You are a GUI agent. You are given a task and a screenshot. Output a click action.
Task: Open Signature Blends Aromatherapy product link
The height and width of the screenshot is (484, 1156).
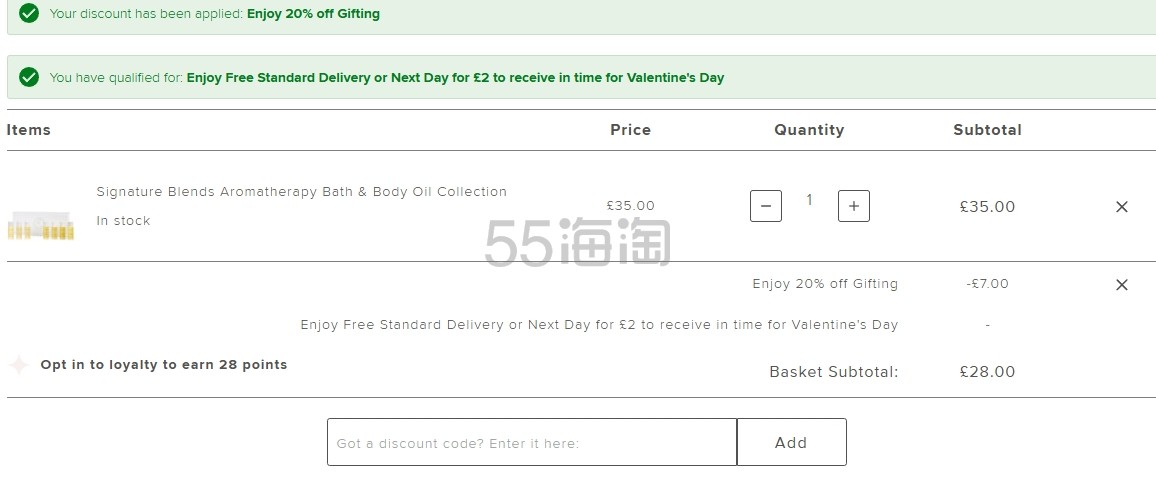pos(302,192)
